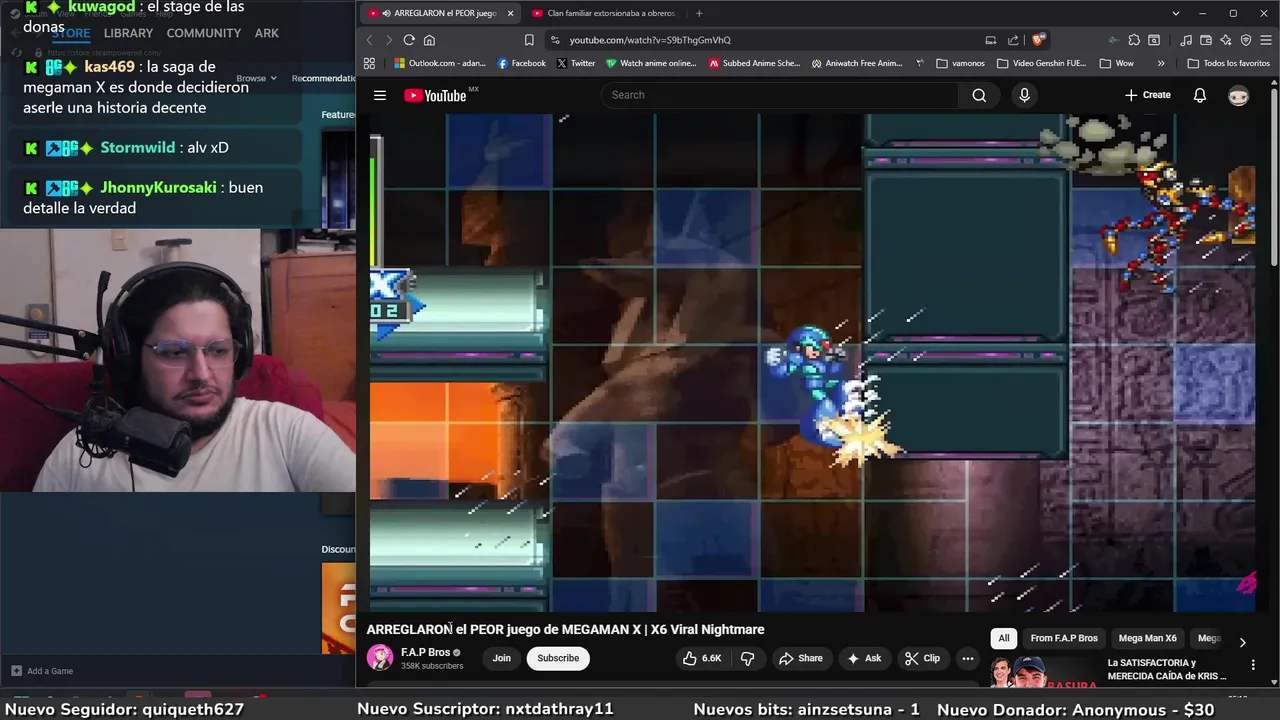Select the All filter chip
This screenshot has height=720, width=1280.
tap(1004, 638)
